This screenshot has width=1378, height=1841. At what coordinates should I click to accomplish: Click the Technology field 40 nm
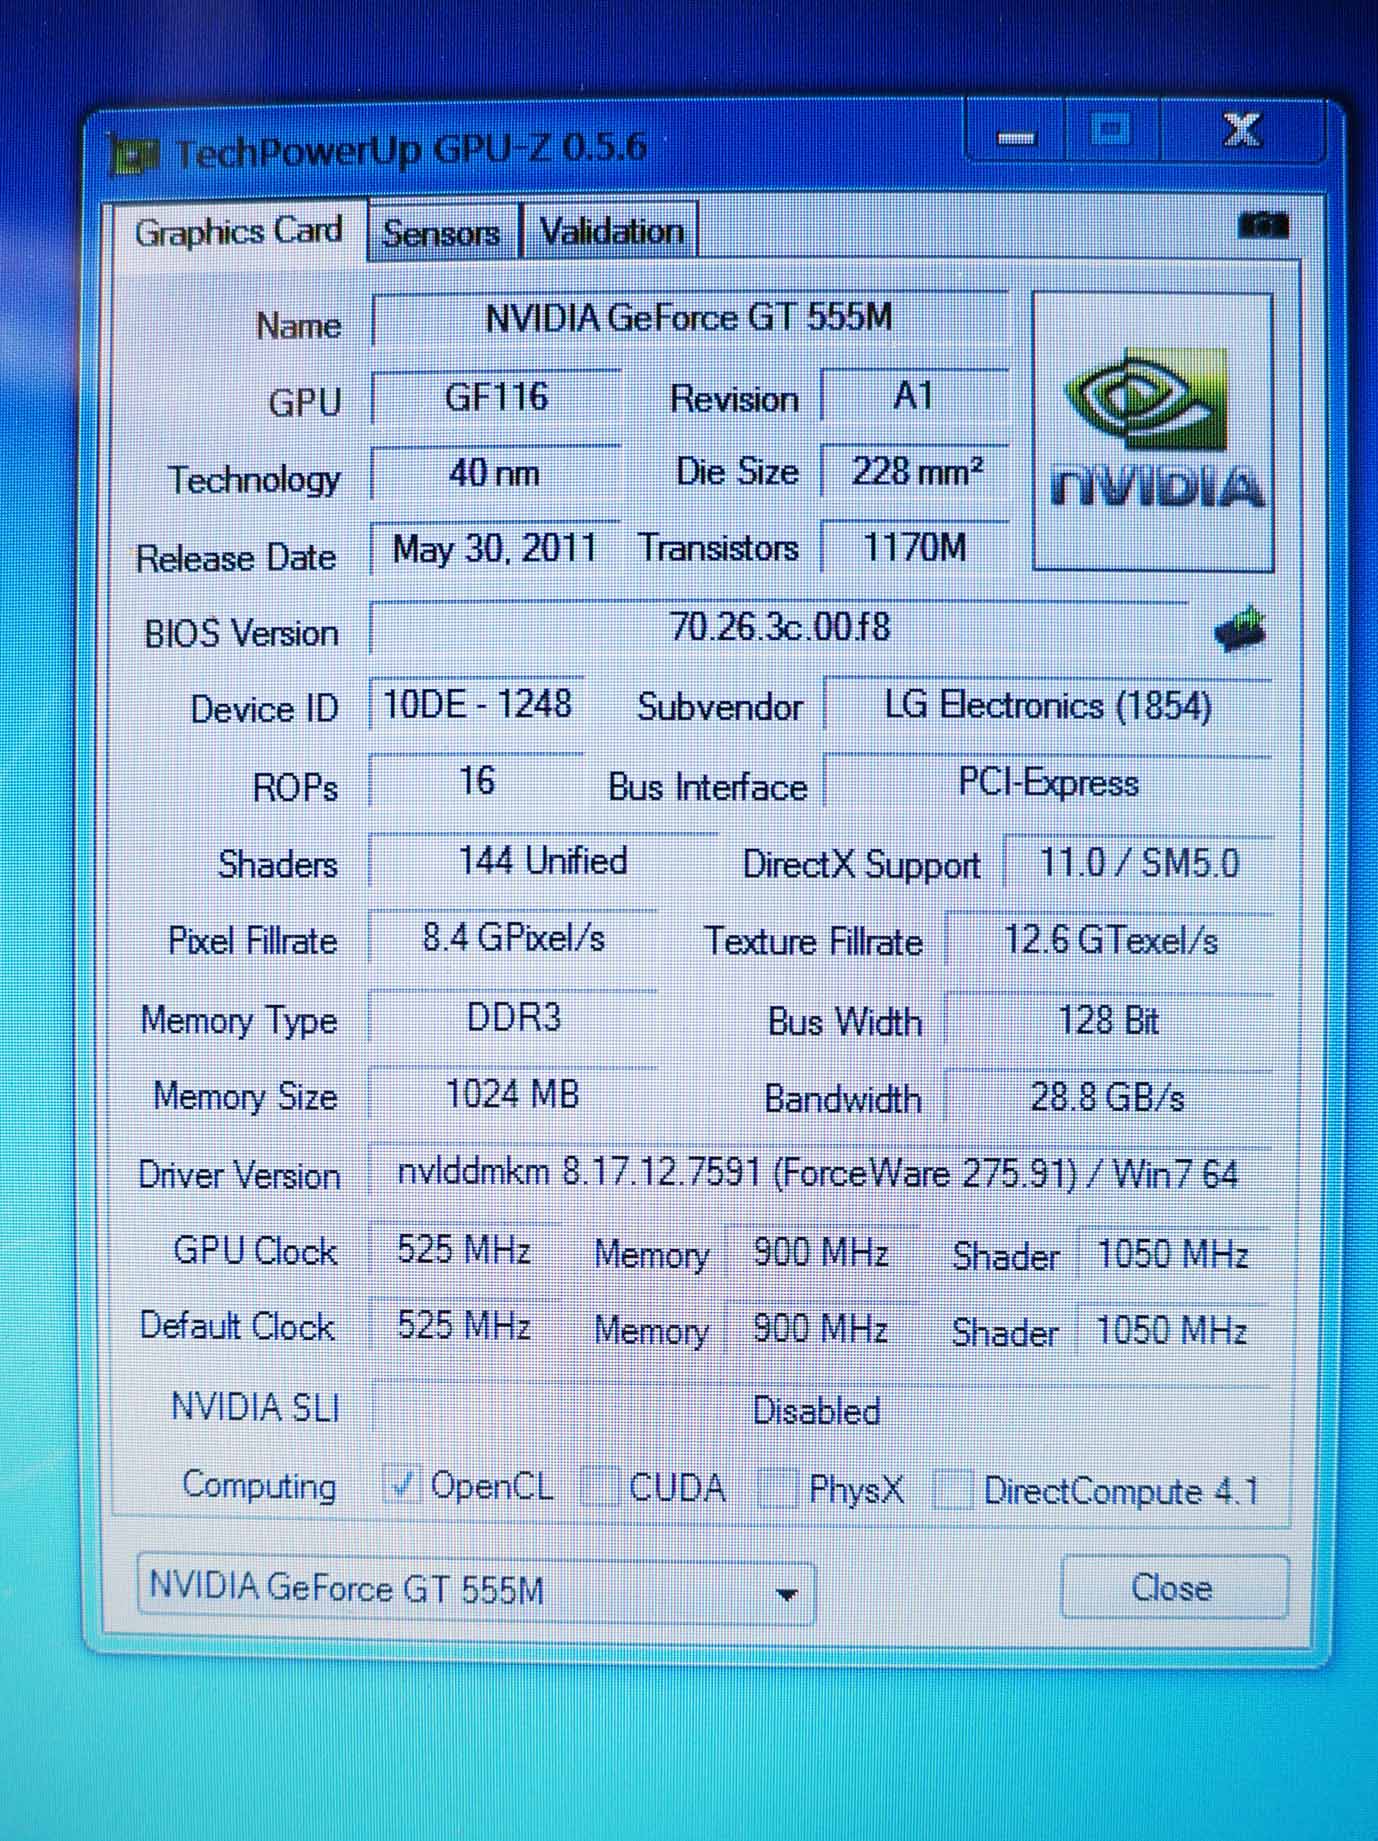coord(496,472)
